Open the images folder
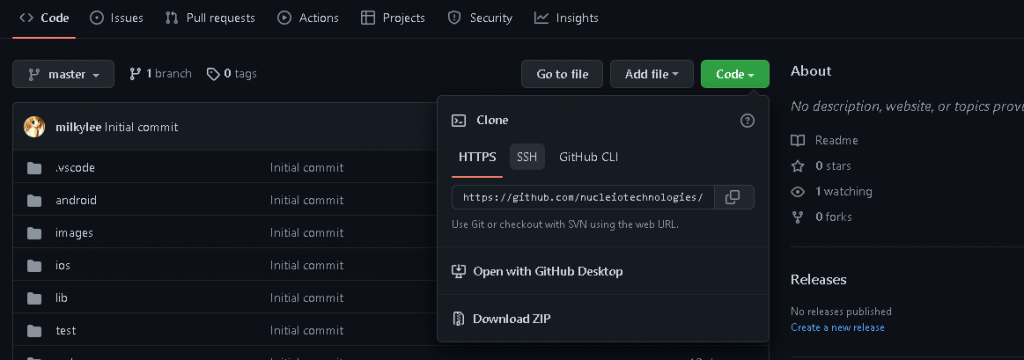 click(74, 233)
